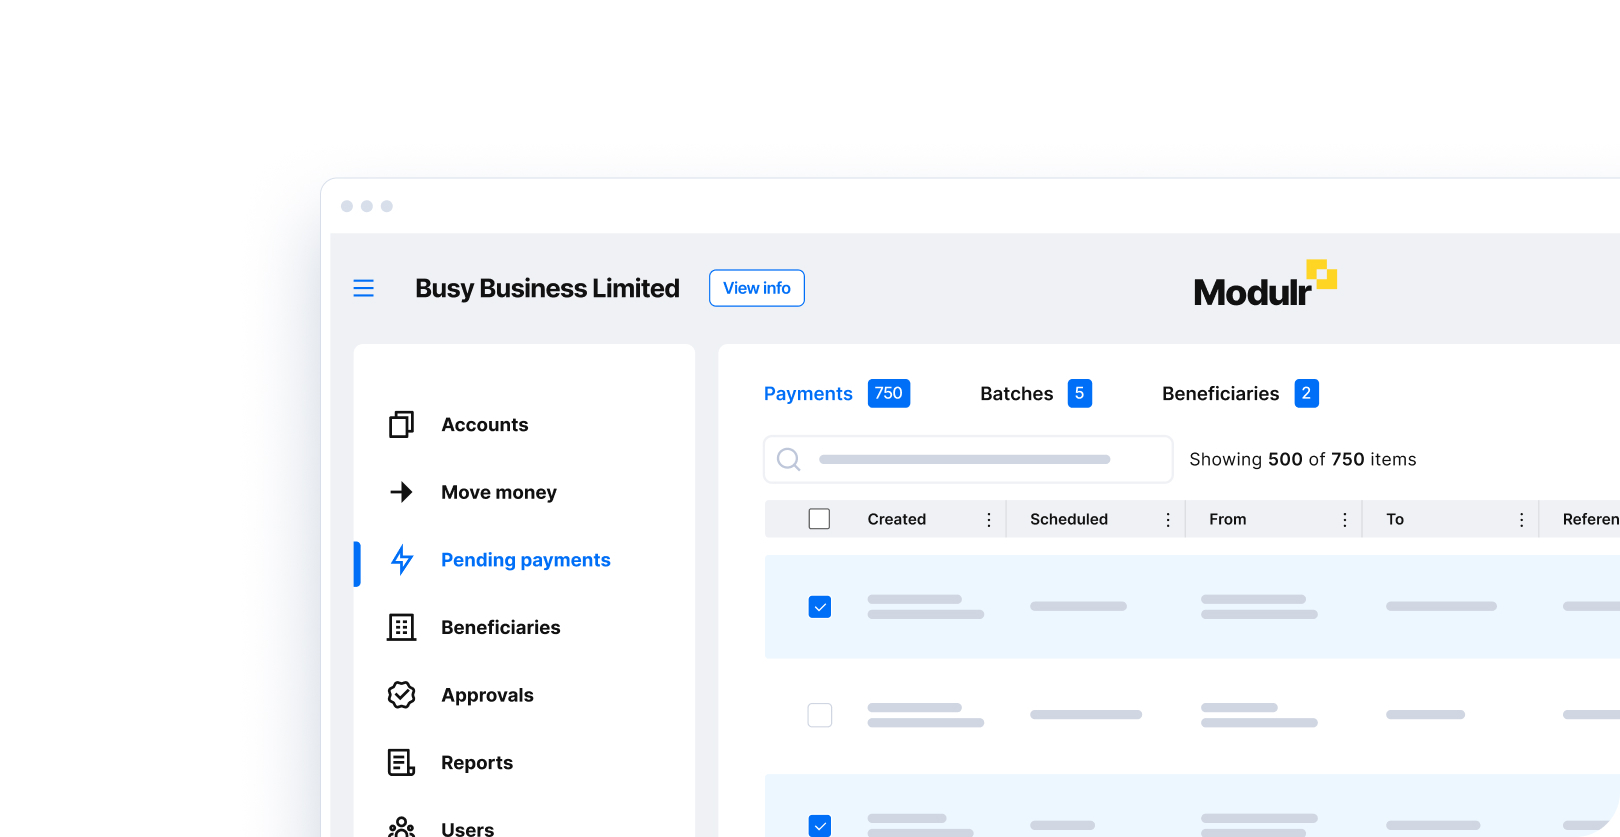Click the Busy Business Limited title
Image resolution: width=1620 pixels, height=837 pixels.
547,288
